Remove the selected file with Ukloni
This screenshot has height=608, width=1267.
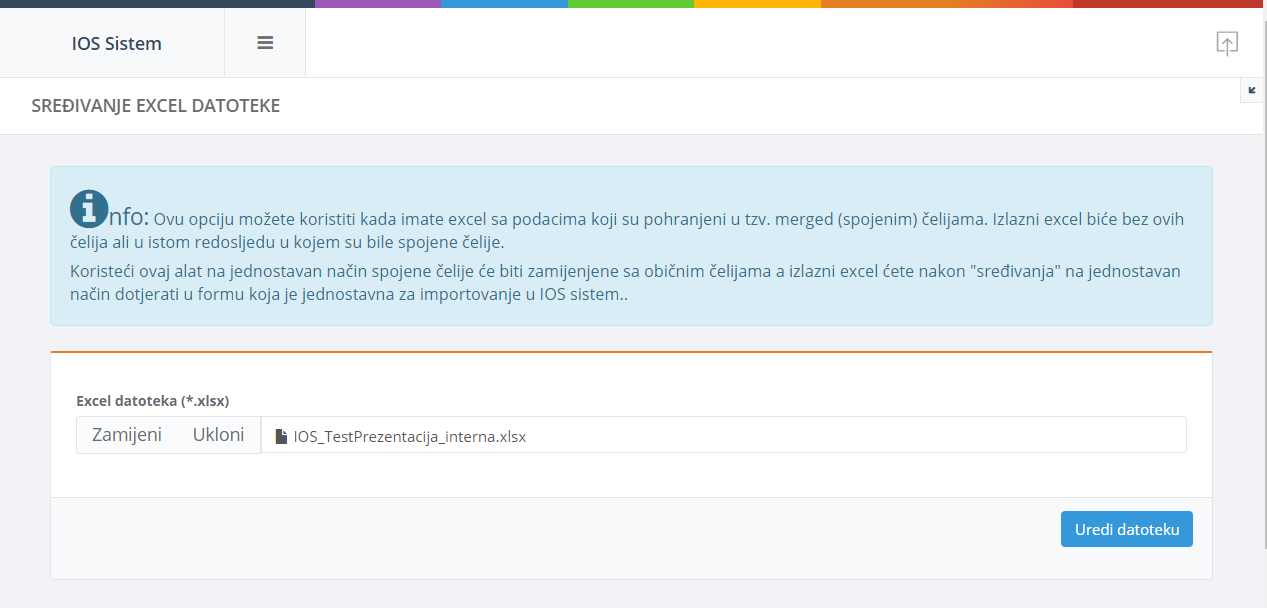pos(218,435)
